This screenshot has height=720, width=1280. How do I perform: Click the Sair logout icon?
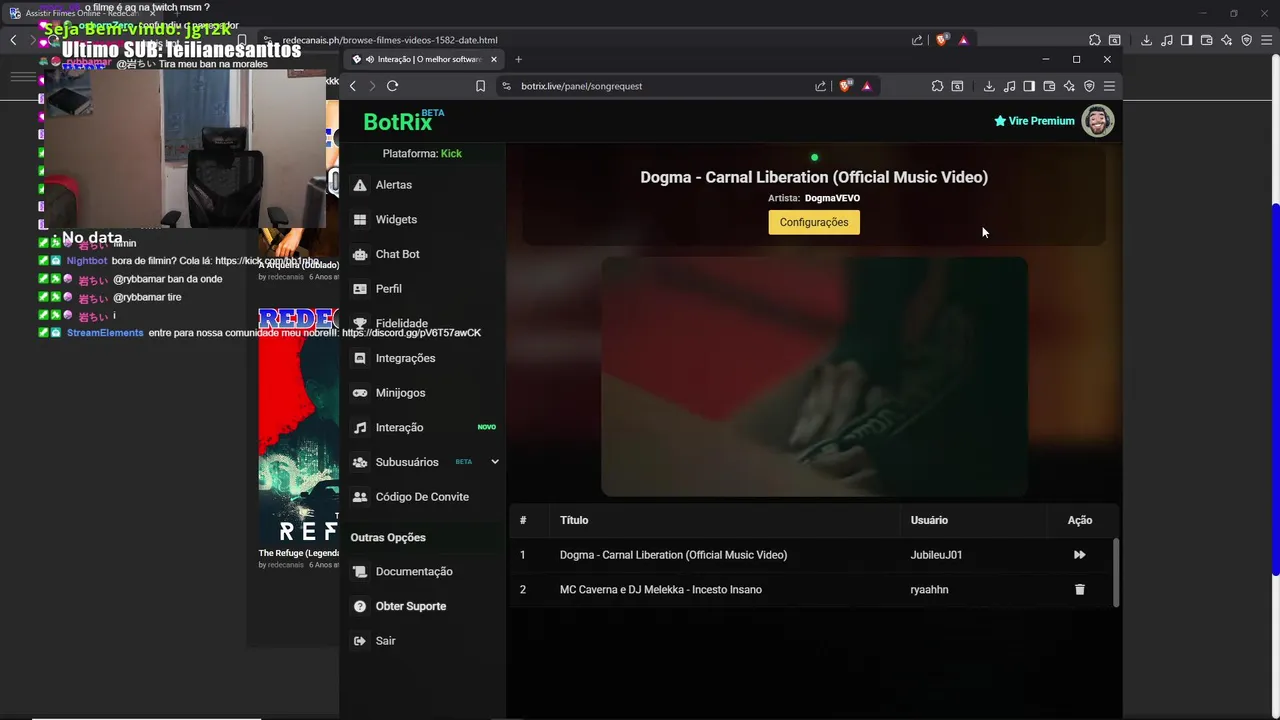[x=360, y=641]
